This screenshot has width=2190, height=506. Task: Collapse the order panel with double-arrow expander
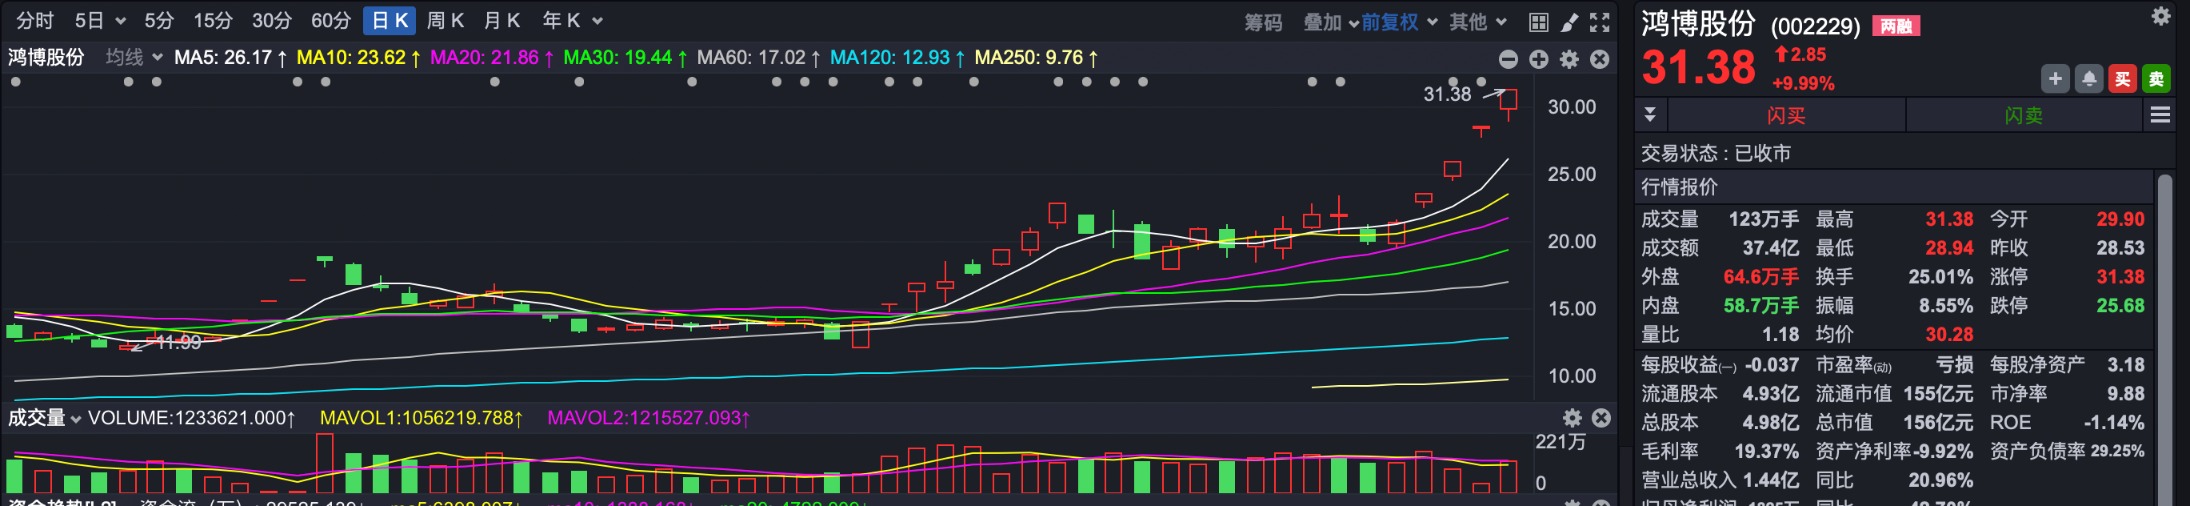click(1650, 115)
